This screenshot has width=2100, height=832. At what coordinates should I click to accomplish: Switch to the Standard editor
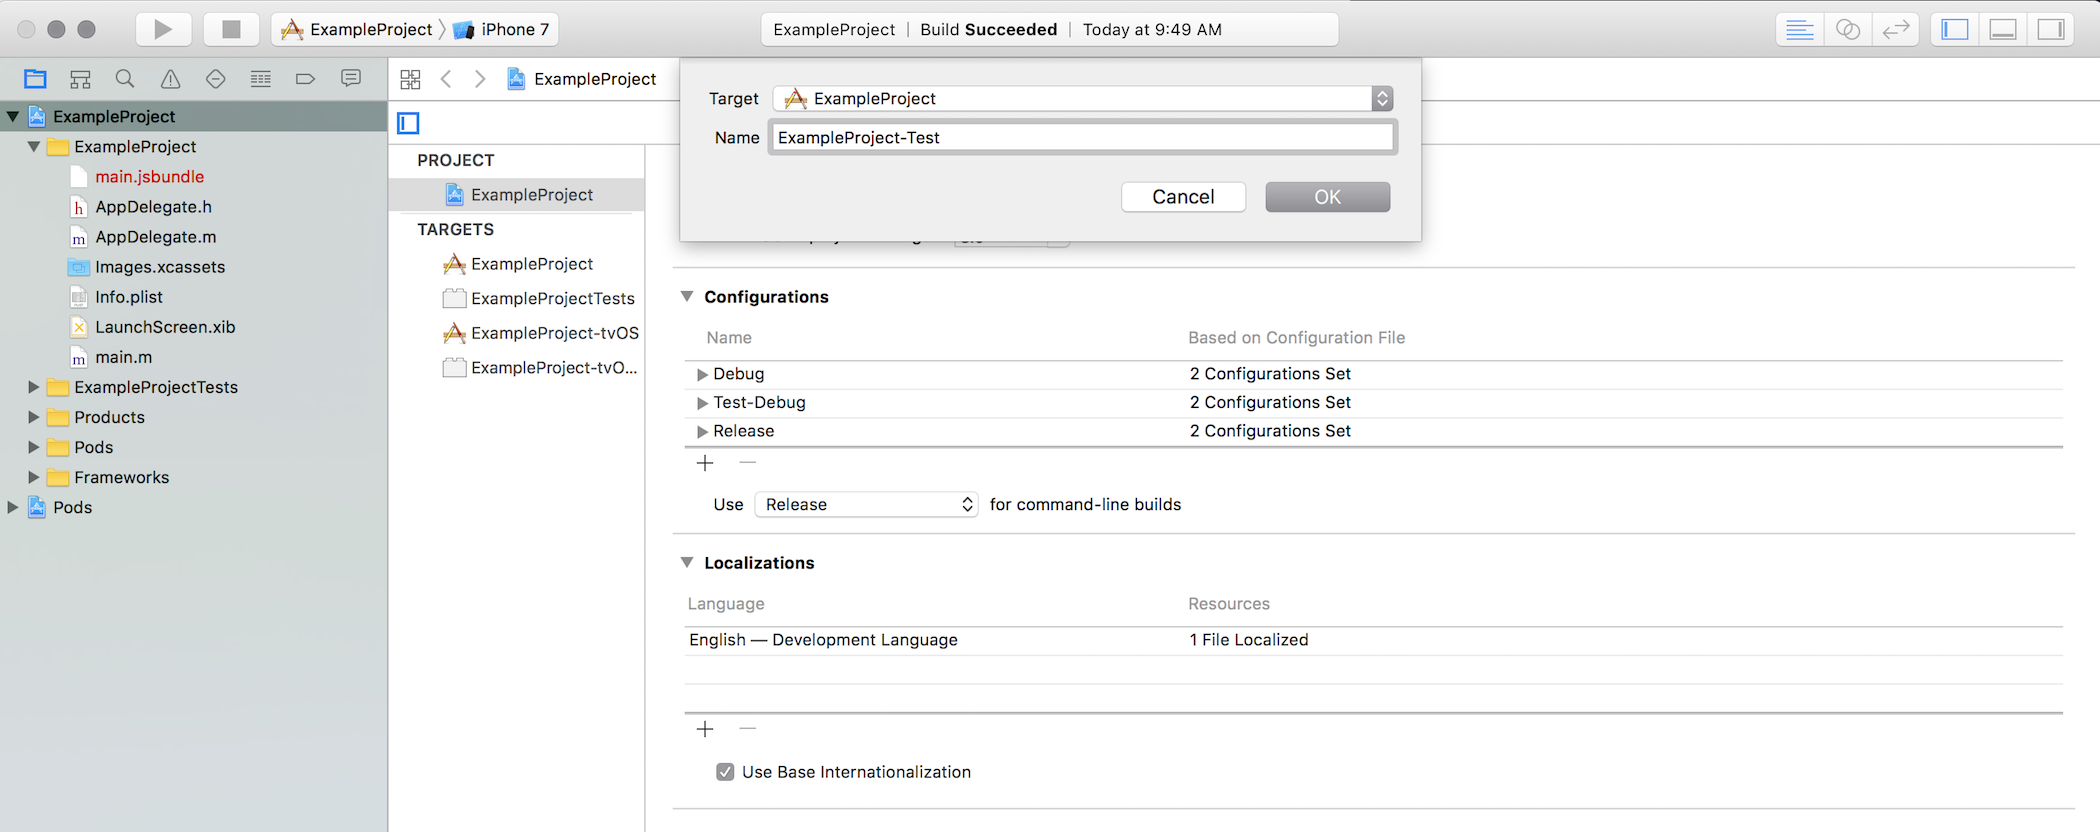coord(1800,29)
